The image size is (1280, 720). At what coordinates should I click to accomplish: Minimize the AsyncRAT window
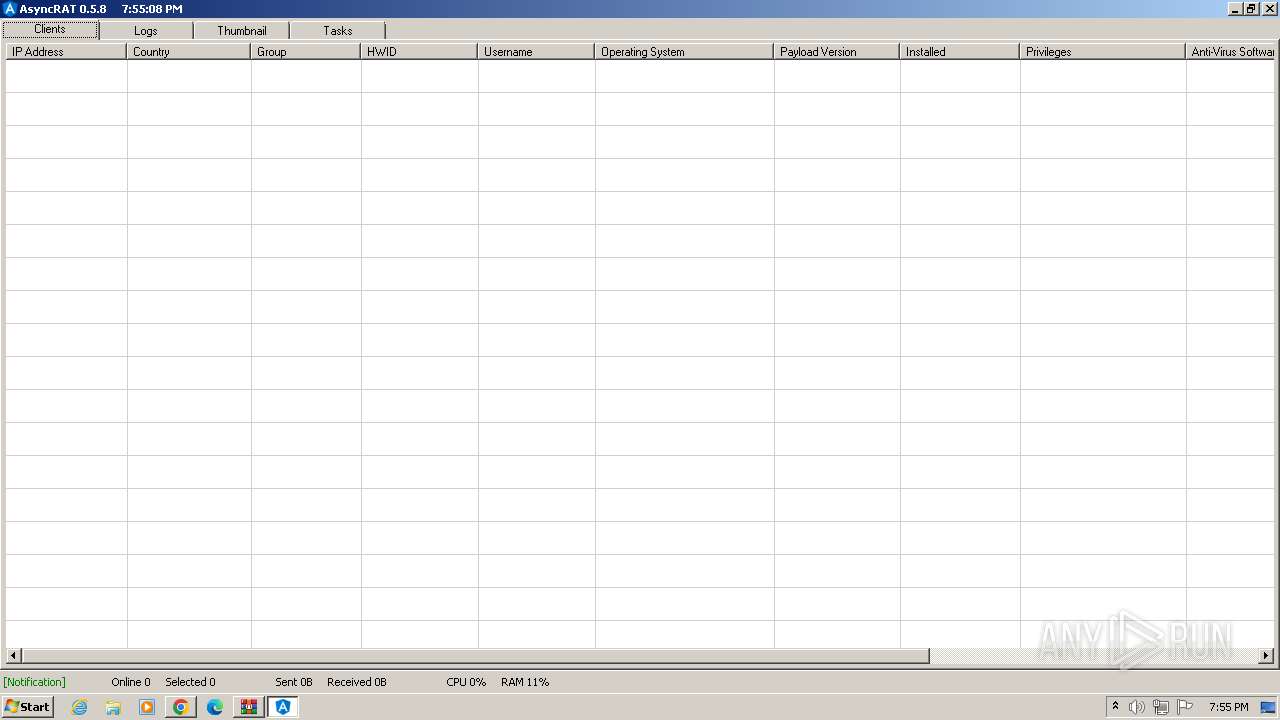[x=1236, y=9]
